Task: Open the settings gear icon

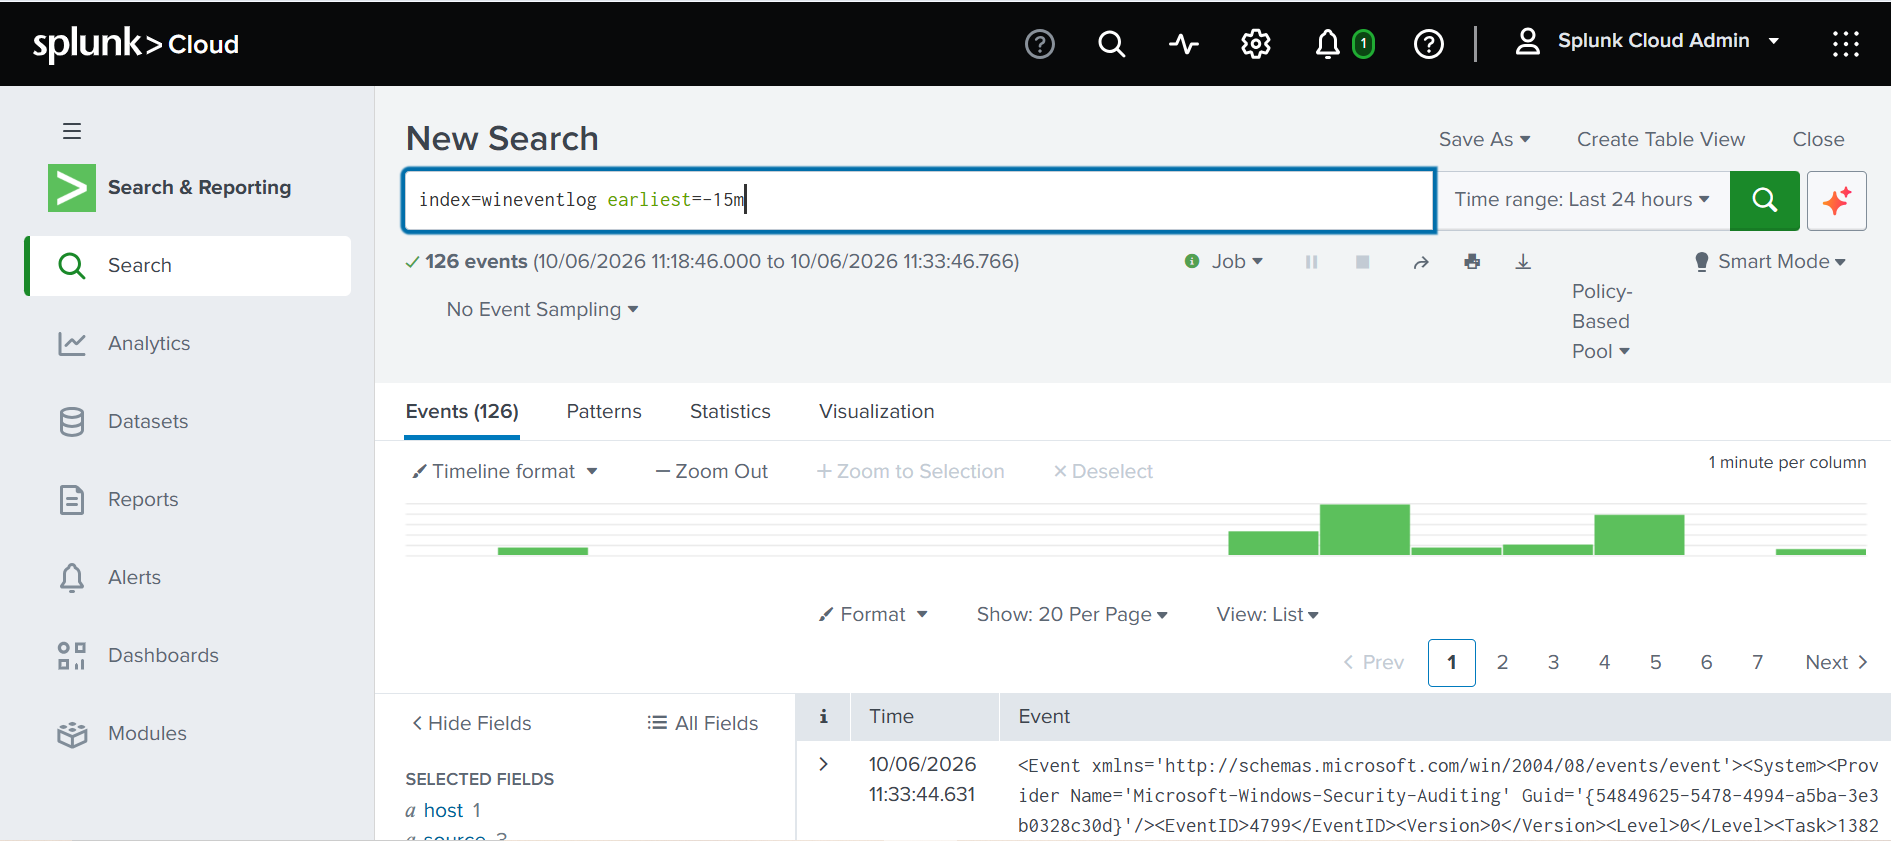Action: click(x=1256, y=44)
